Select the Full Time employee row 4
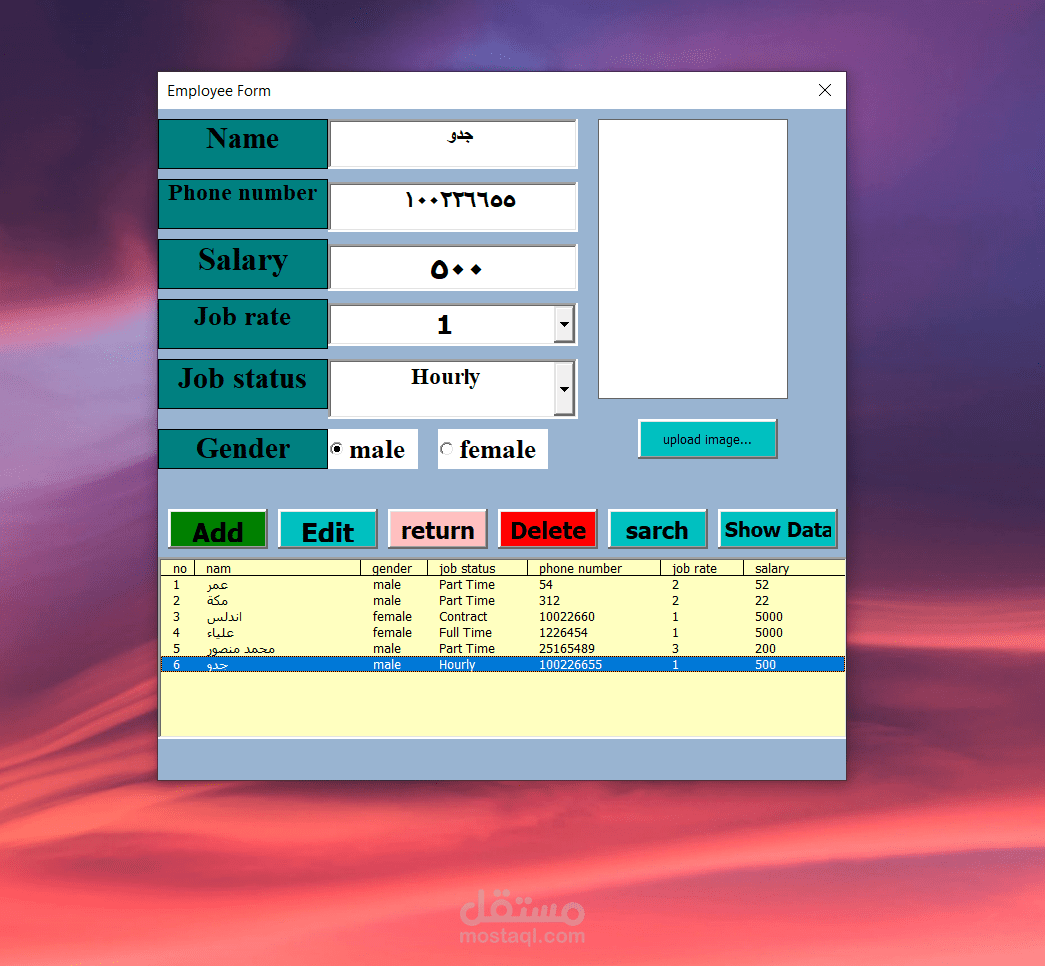Image resolution: width=1045 pixels, height=966 pixels. click(x=503, y=633)
